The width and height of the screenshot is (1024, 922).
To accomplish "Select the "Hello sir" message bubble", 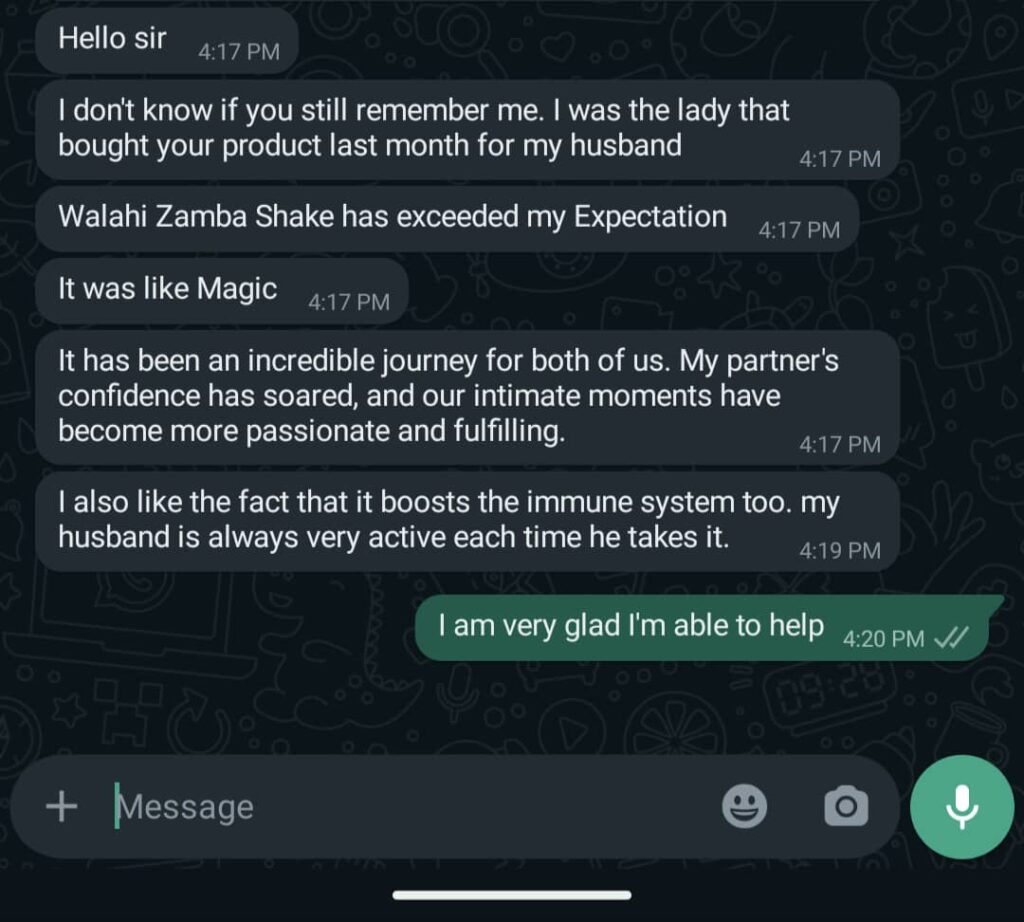I will point(167,40).
